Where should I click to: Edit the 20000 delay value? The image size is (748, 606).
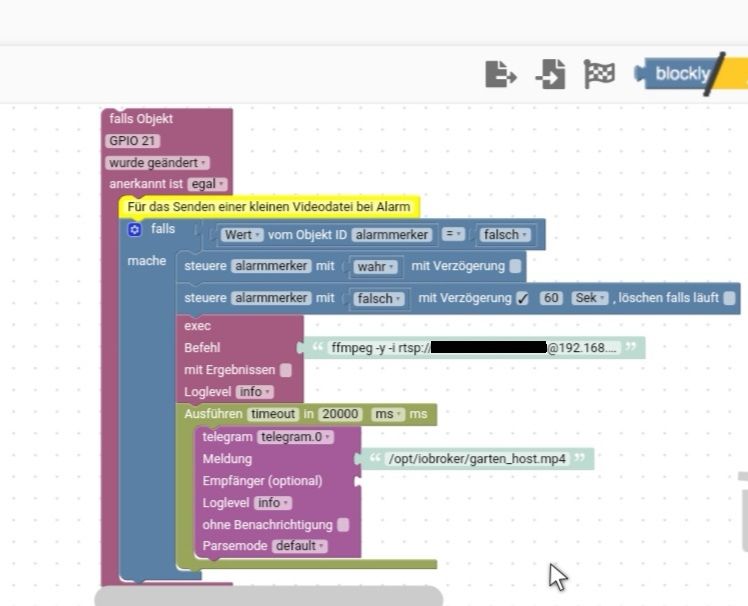pyautogui.click(x=340, y=414)
